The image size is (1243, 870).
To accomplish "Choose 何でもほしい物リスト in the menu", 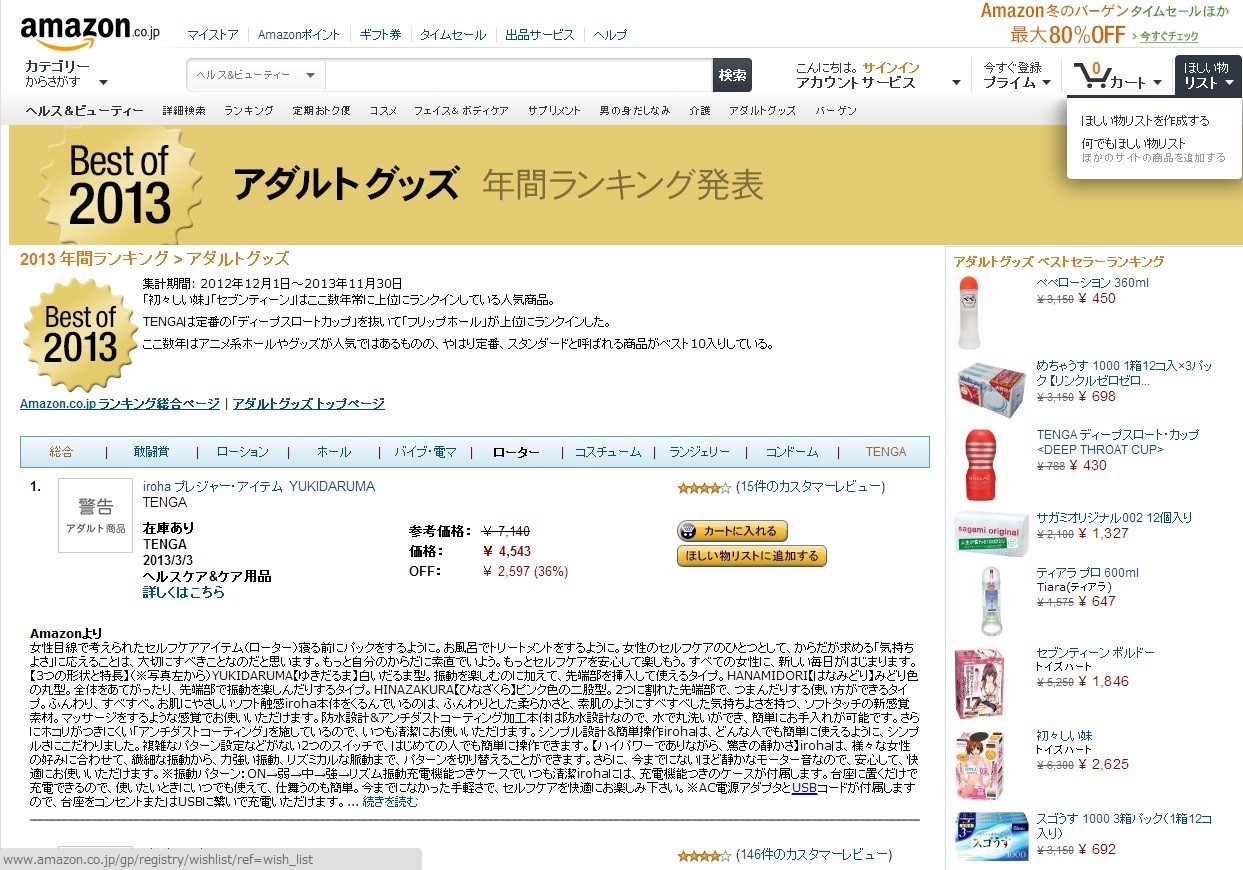I will tap(1133, 143).
